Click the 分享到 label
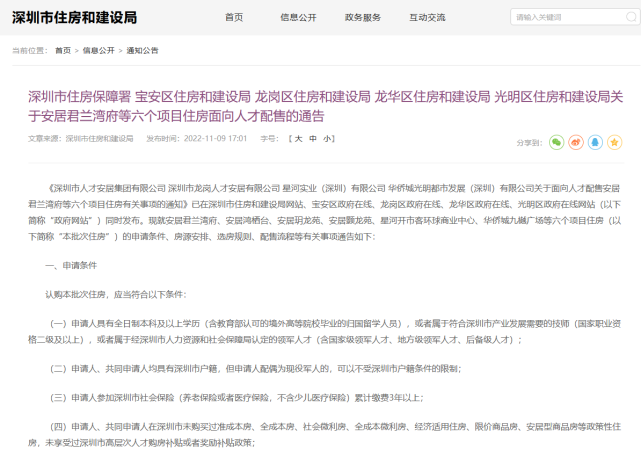Viewport: 641px width, 457px height. coord(529,143)
